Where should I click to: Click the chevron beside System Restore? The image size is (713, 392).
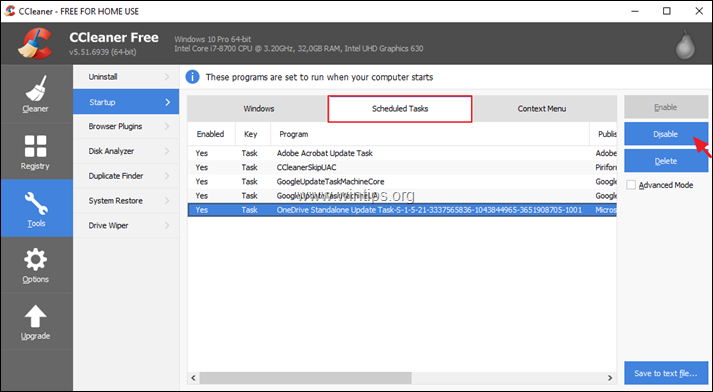(x=167, y=201)
